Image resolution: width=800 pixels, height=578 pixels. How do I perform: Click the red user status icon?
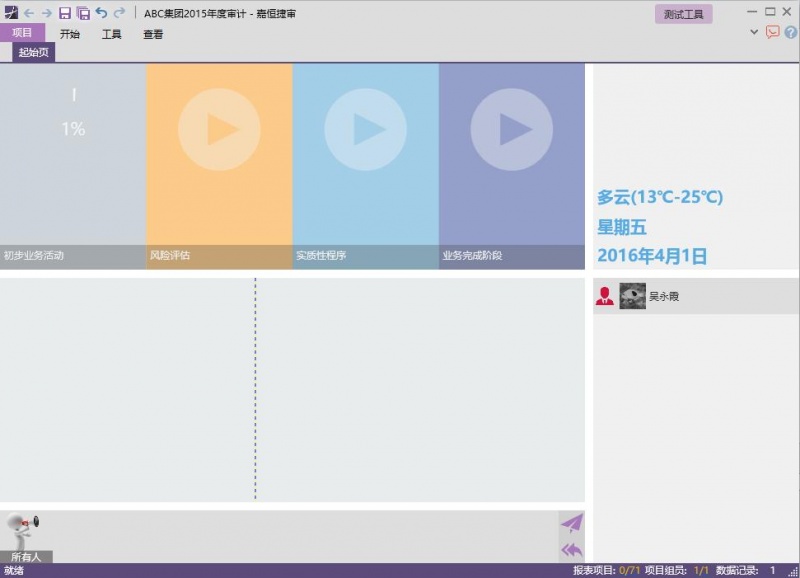point(605,296)
